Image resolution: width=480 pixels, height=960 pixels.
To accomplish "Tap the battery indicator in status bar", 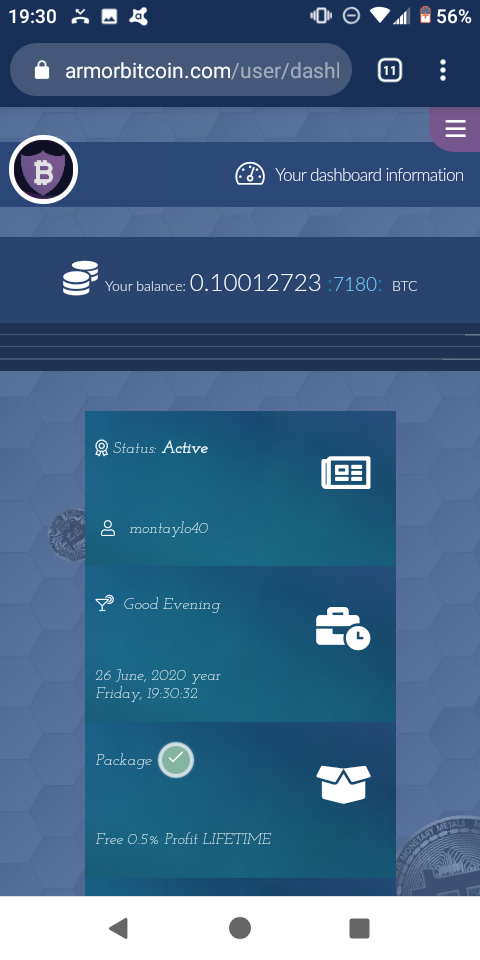I will click(x=425, y=16).
